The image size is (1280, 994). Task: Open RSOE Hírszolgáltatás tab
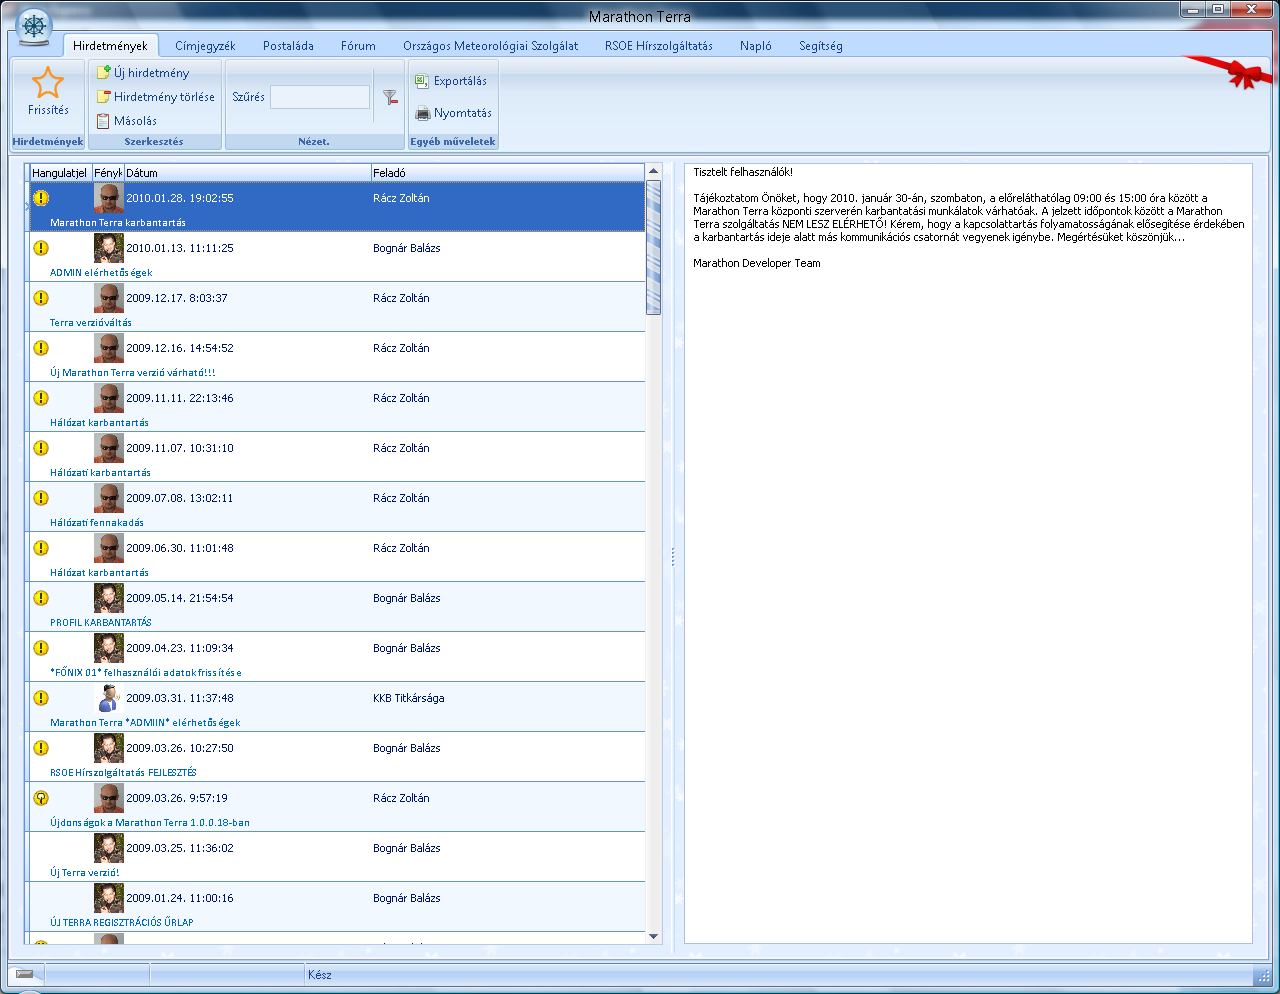[x=659, y=46]
